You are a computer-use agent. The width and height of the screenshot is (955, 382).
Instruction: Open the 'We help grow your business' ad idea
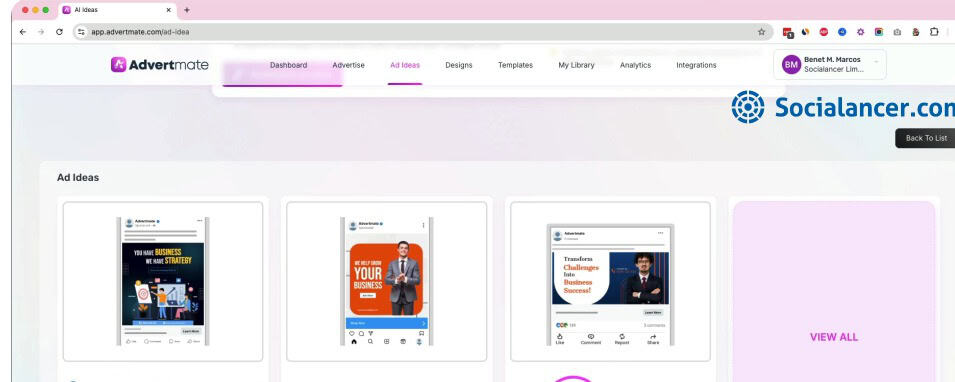tap(387, 281)
